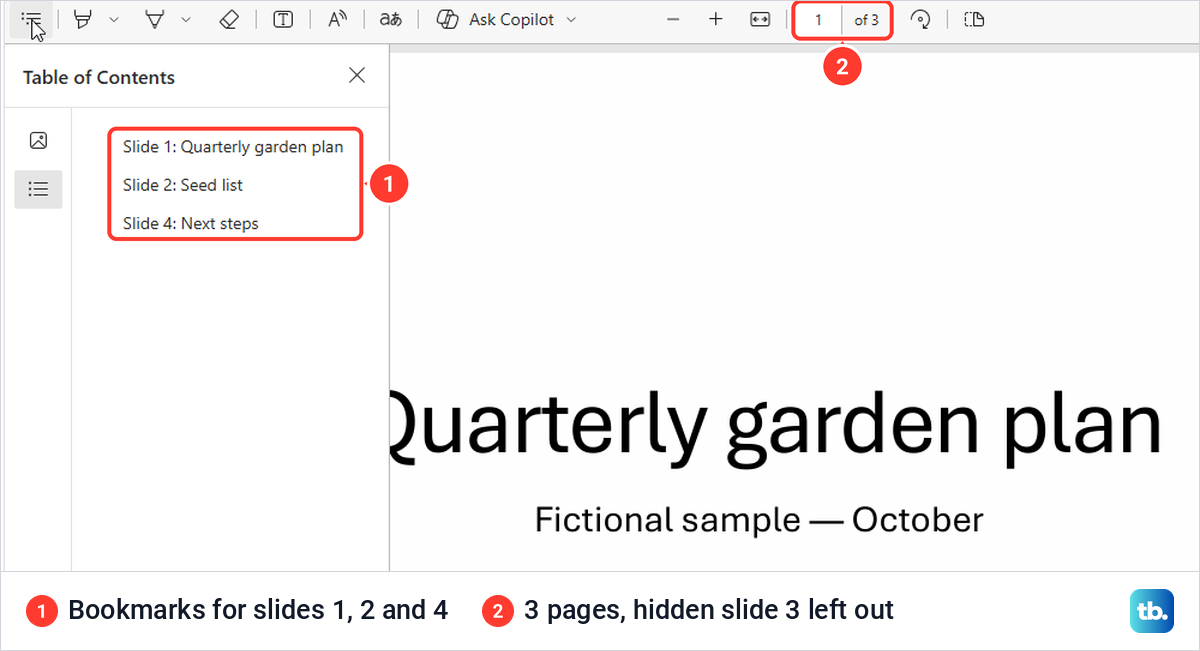Zoom in with the plus button
Viewport: 1200px width, 651px height.
pyautogui.click(x=716, y=20)
